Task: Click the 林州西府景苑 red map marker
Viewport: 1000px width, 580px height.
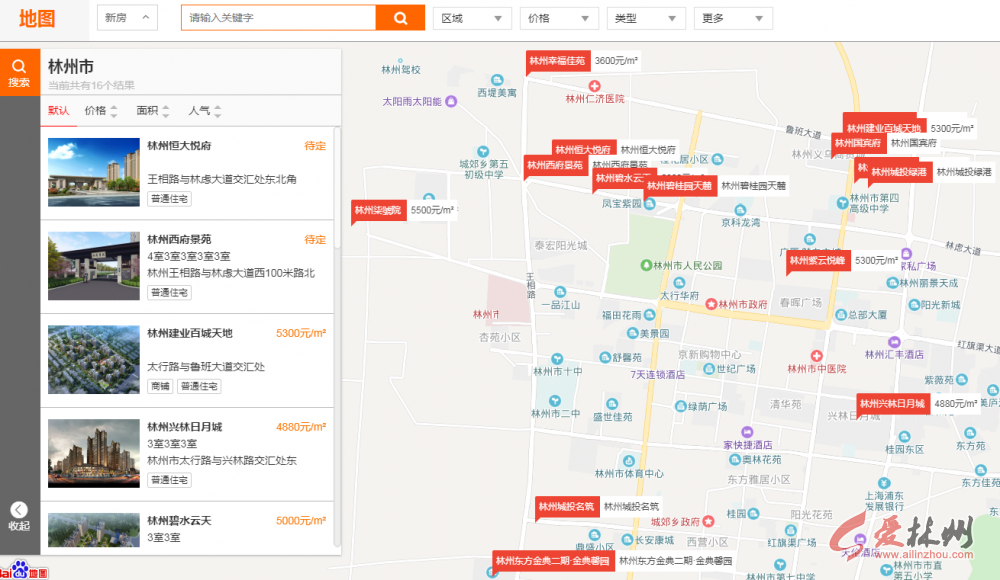Action: 555,165
